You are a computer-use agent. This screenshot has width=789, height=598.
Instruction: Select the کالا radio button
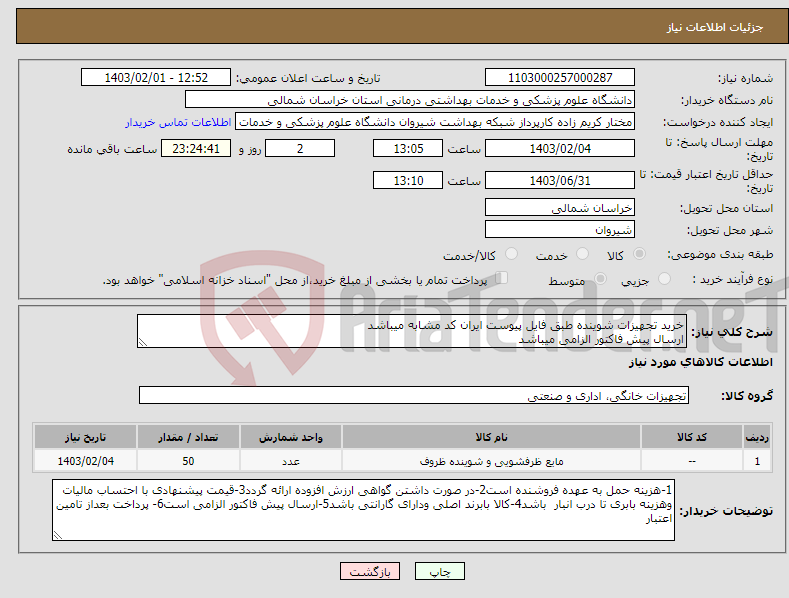(639, 254)
